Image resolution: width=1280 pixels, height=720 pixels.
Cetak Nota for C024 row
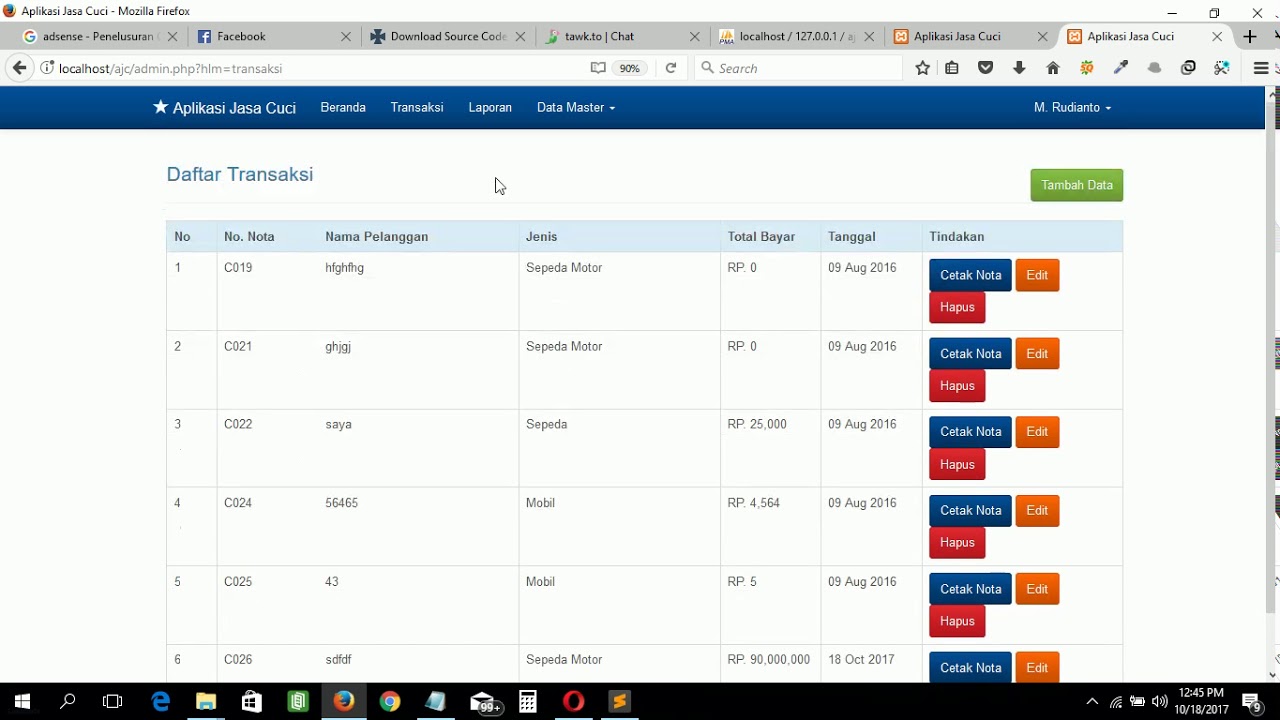(x=970, y=511)
